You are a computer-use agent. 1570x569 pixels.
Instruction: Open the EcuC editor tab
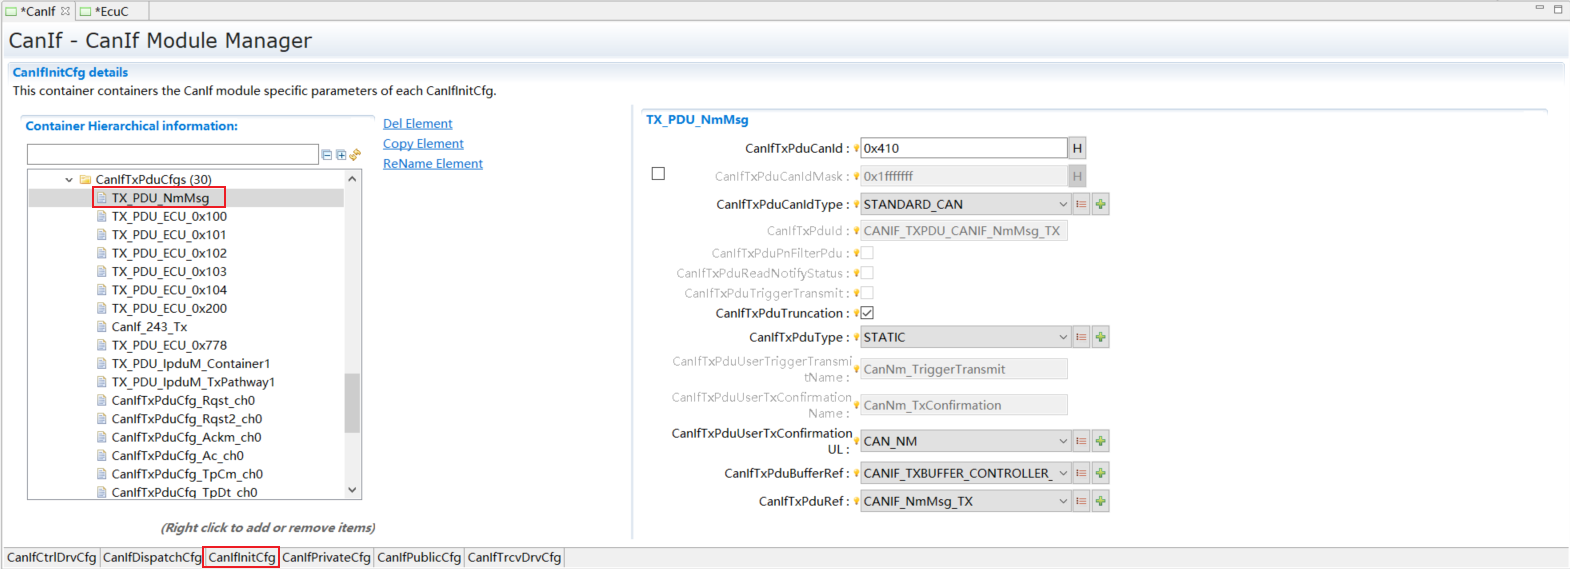[111, 11]
